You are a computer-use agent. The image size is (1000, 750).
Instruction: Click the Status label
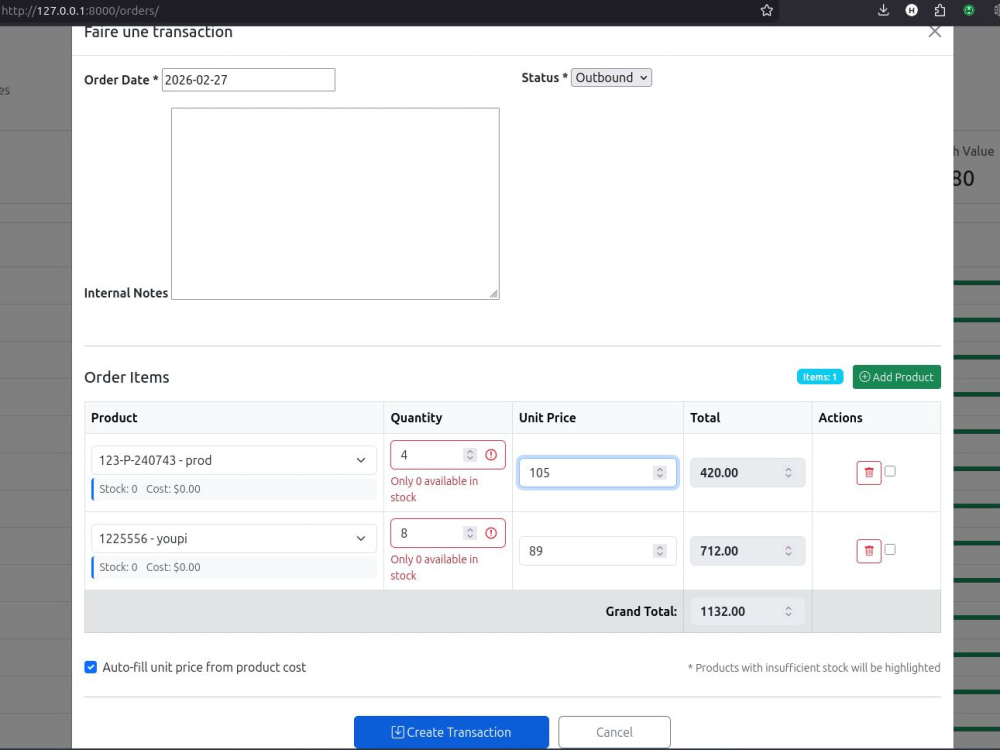click(x=544, y=78)
